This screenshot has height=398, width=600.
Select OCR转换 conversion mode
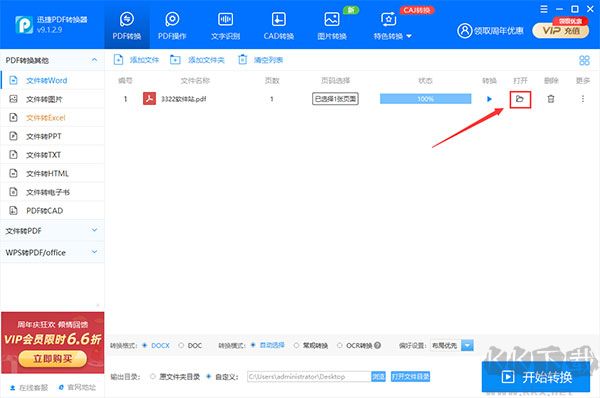(355, 345)
